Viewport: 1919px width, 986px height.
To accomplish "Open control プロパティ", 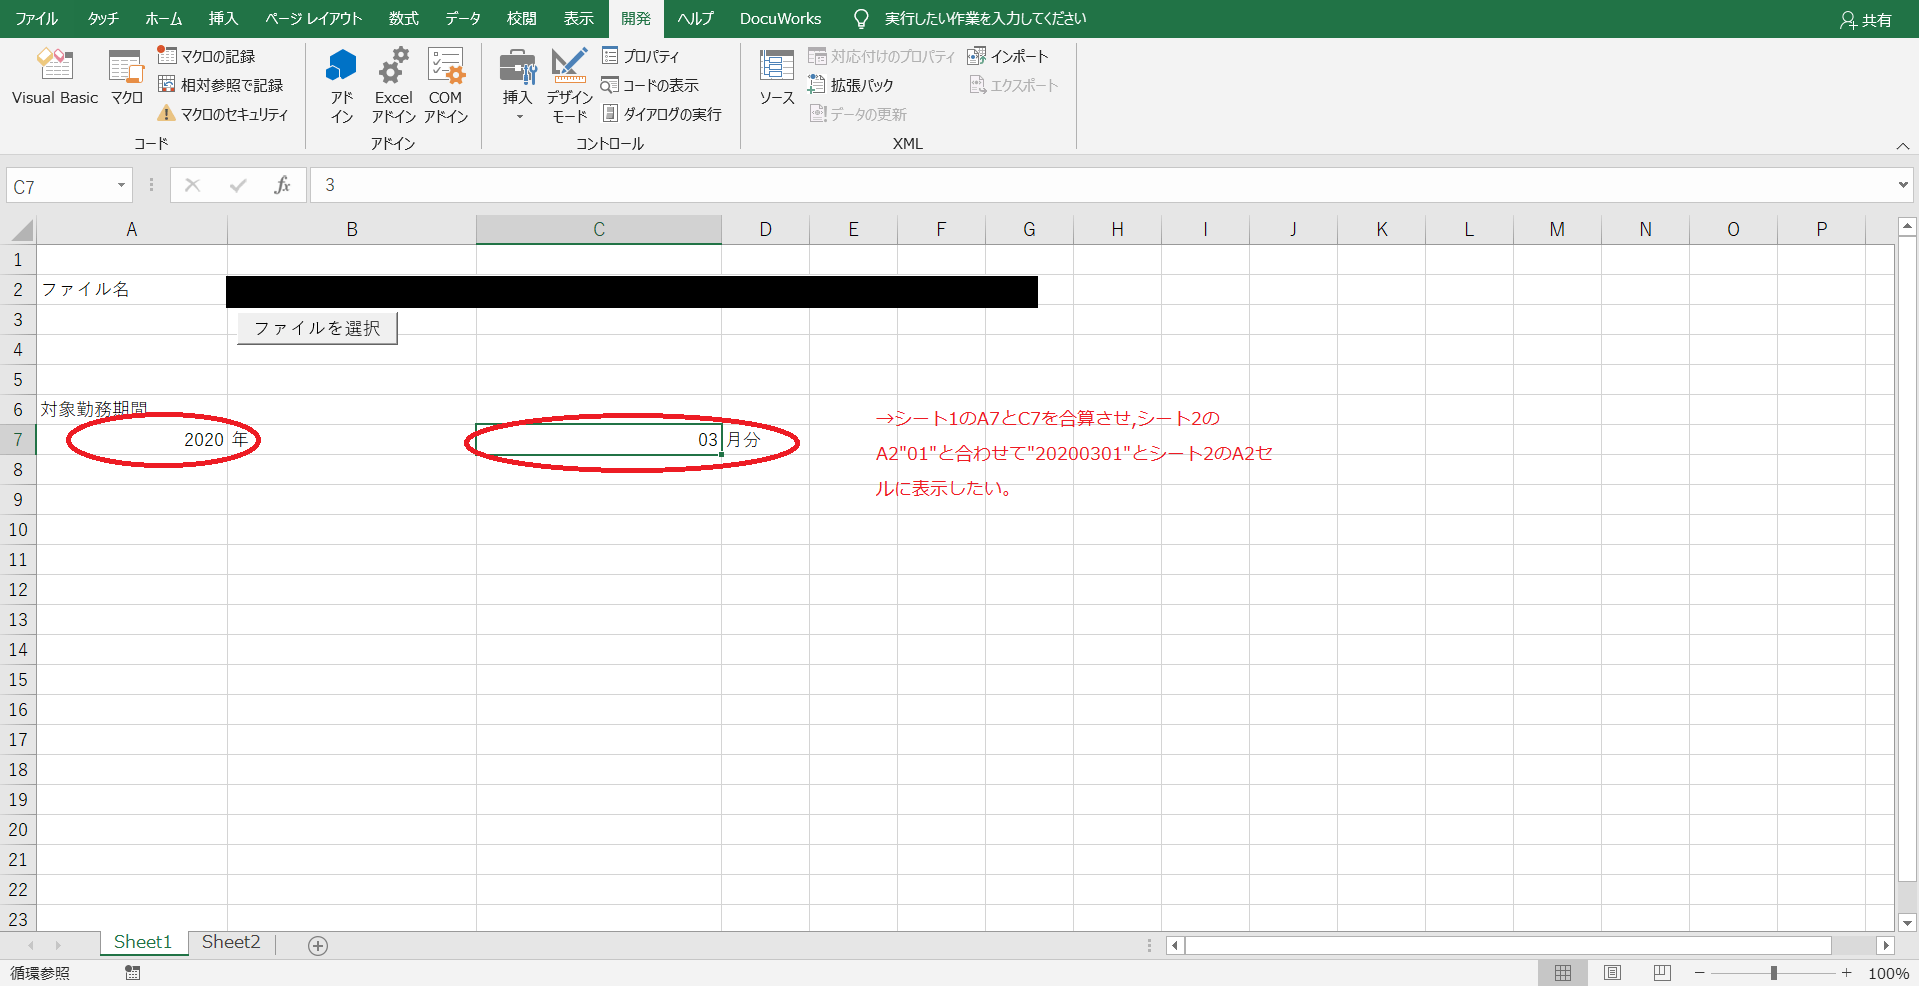I will (640, 56).
